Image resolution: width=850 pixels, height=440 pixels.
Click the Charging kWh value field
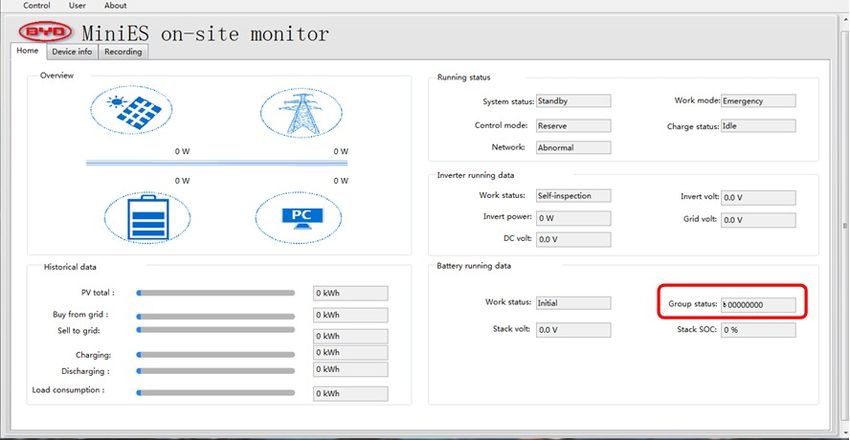click(x=351, y=353)
